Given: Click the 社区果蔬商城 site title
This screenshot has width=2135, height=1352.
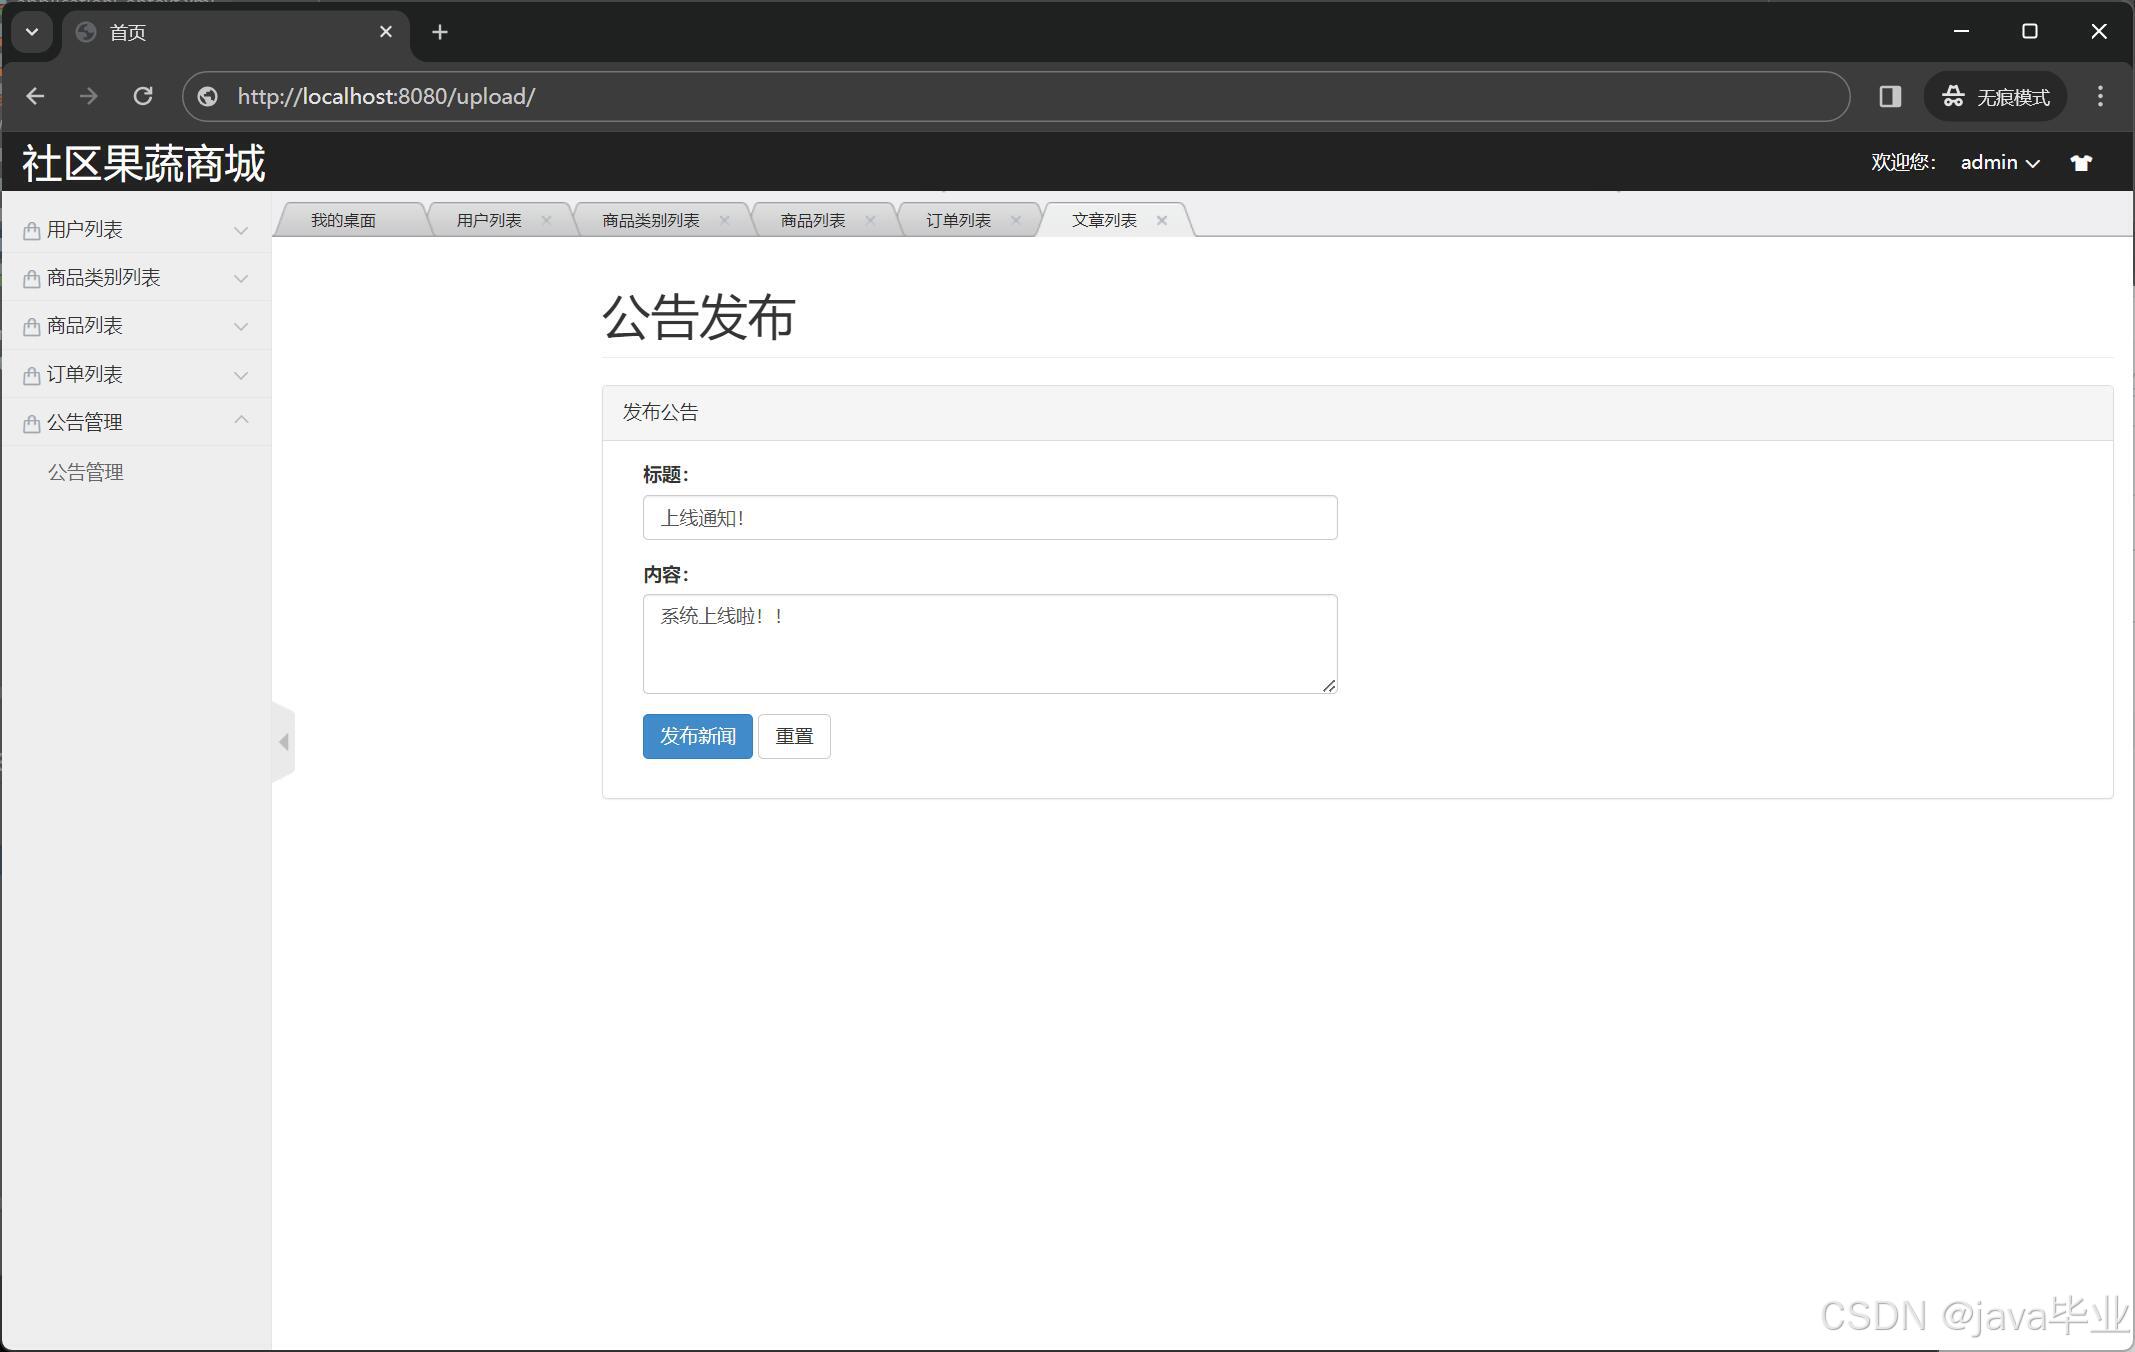Looking at the screenshot, I should [x=144, y=164].
